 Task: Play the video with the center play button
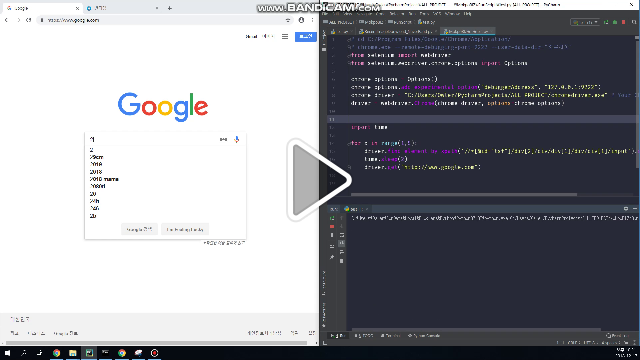click(x=319, y=180)
